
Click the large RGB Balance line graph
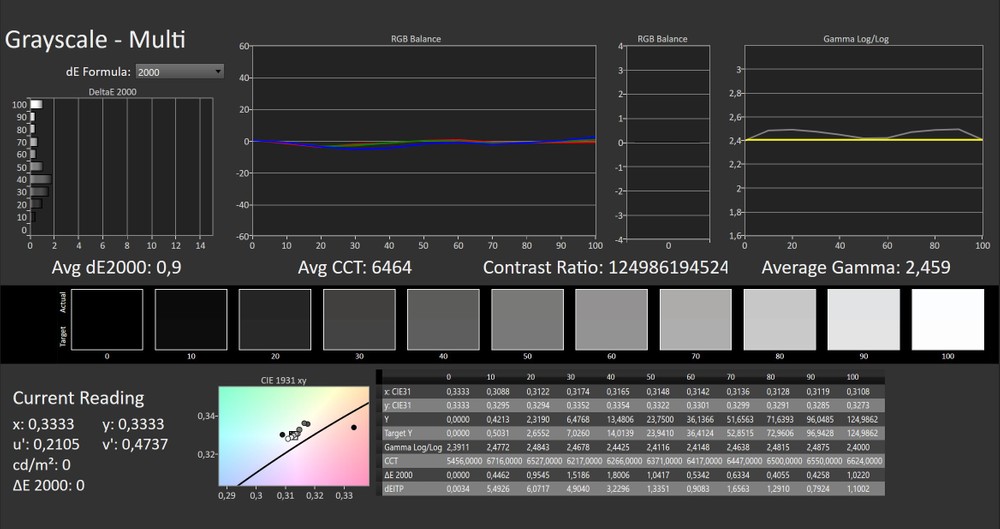click(x=423, y=140)
